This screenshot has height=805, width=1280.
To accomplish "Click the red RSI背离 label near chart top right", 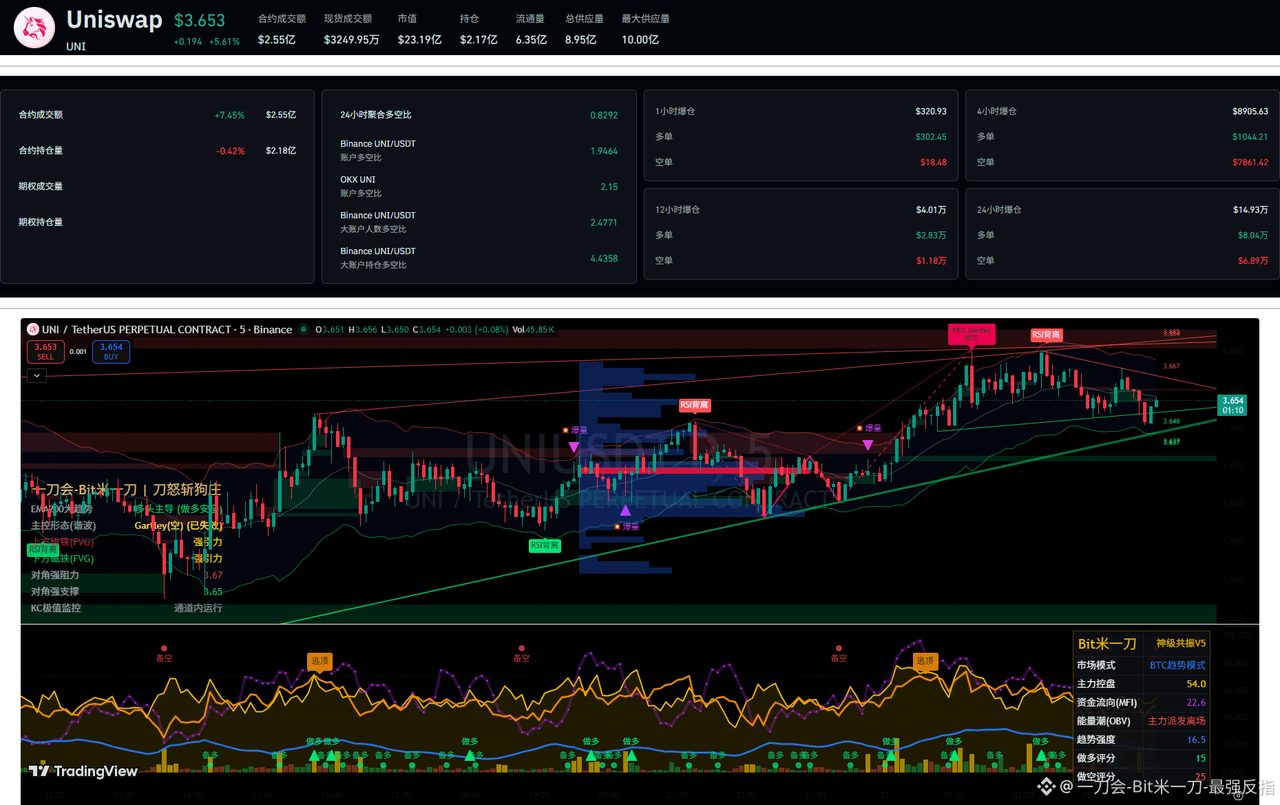I will click(x=1047, y=335).
